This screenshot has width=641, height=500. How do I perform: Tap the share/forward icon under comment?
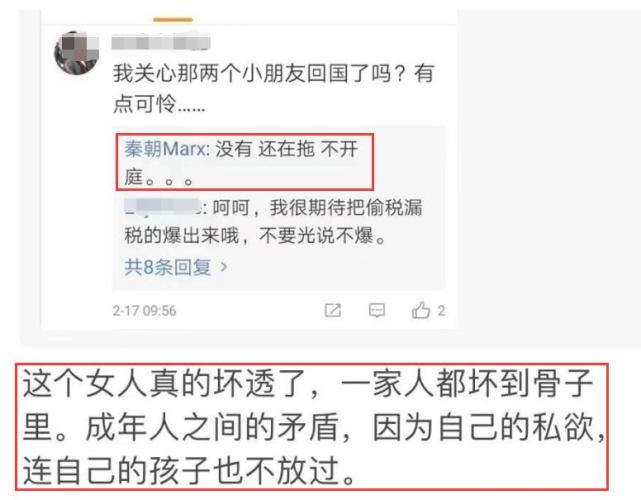click(x=333, y=310)
